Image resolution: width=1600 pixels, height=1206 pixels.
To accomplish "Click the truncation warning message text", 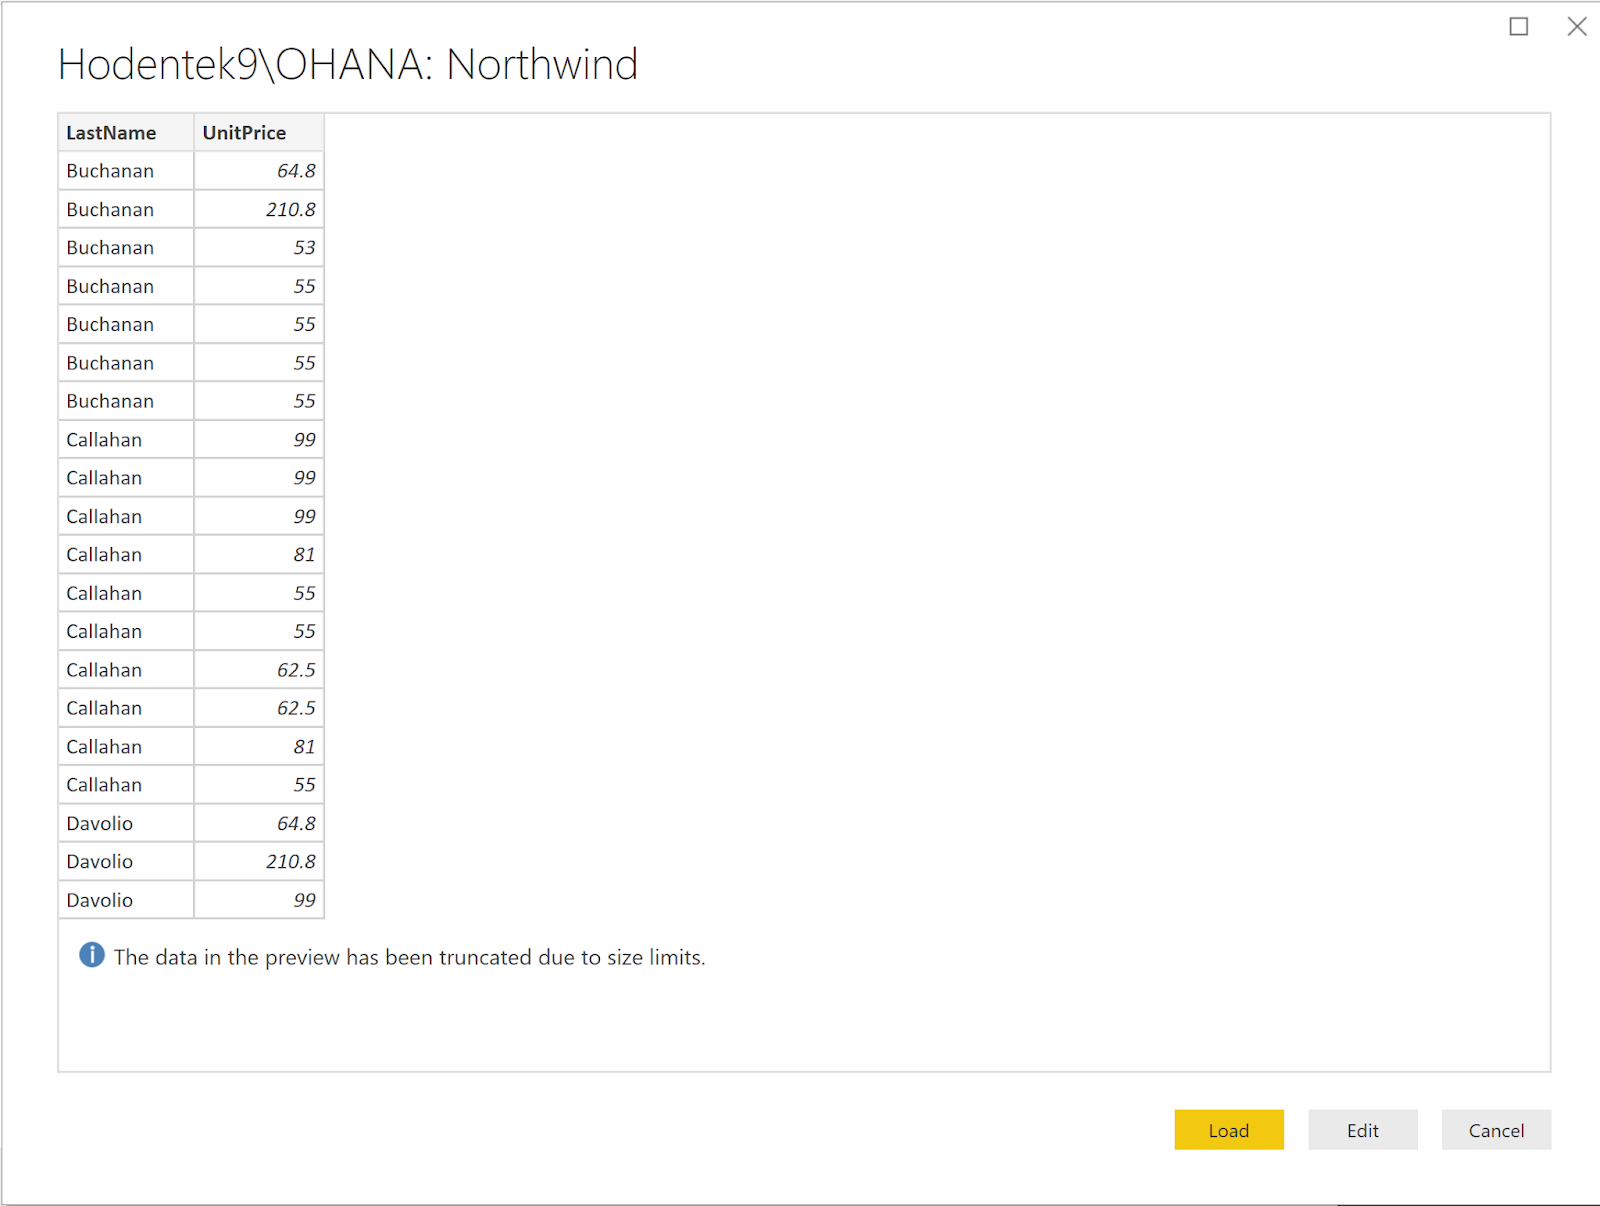I will 410,957.
